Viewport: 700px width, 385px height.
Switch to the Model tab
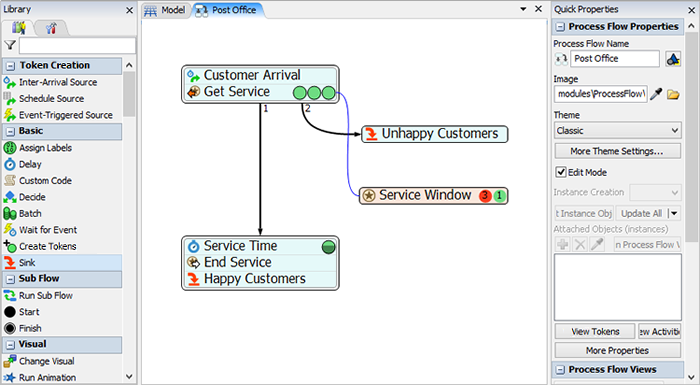coord(165,10)
